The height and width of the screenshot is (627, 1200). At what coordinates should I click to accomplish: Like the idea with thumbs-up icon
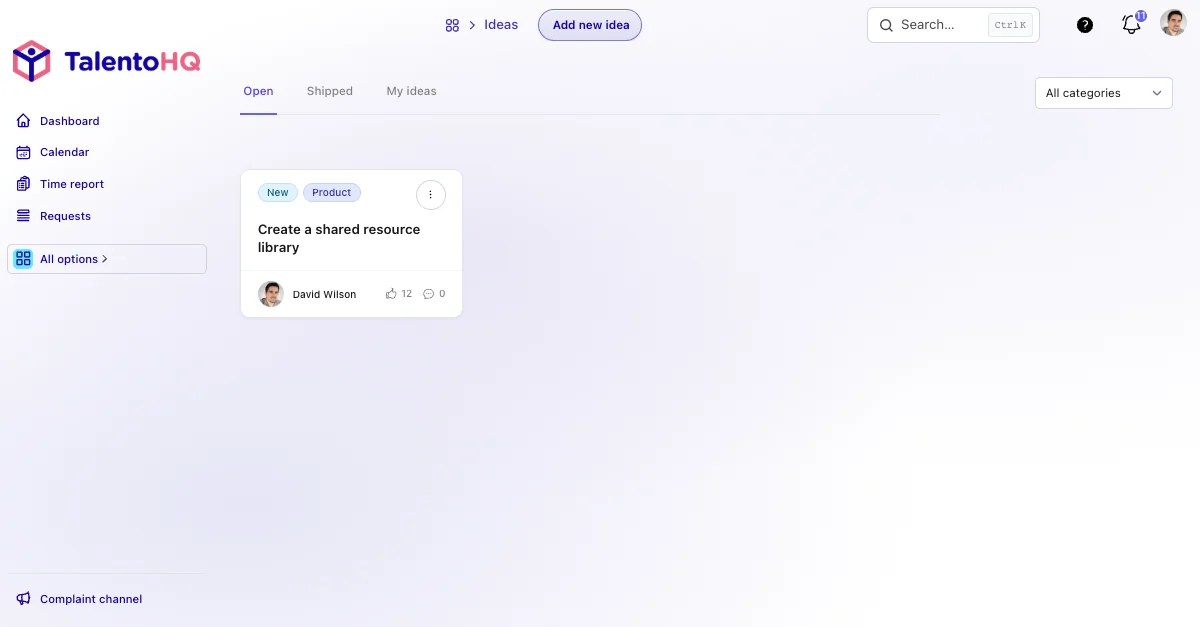[391, 294]
